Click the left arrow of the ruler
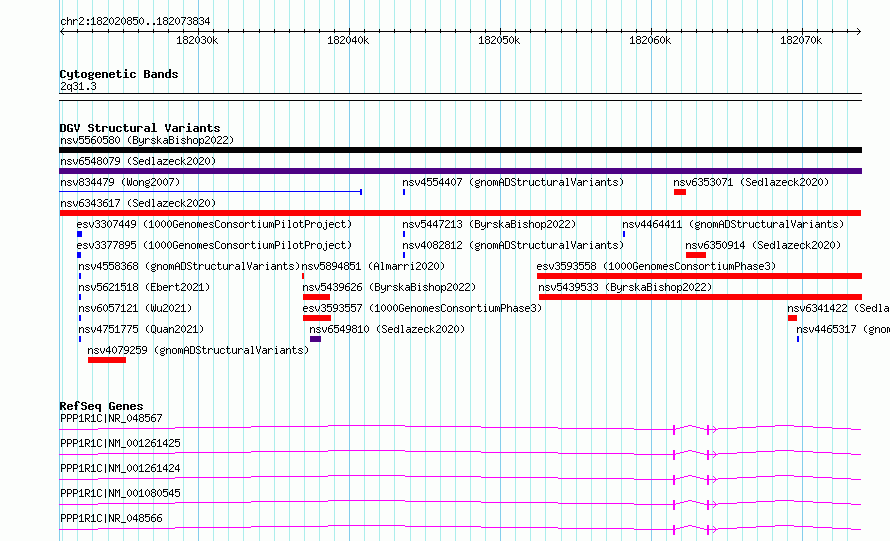This screenshot has height=541, width=890. tap(62, 32)
